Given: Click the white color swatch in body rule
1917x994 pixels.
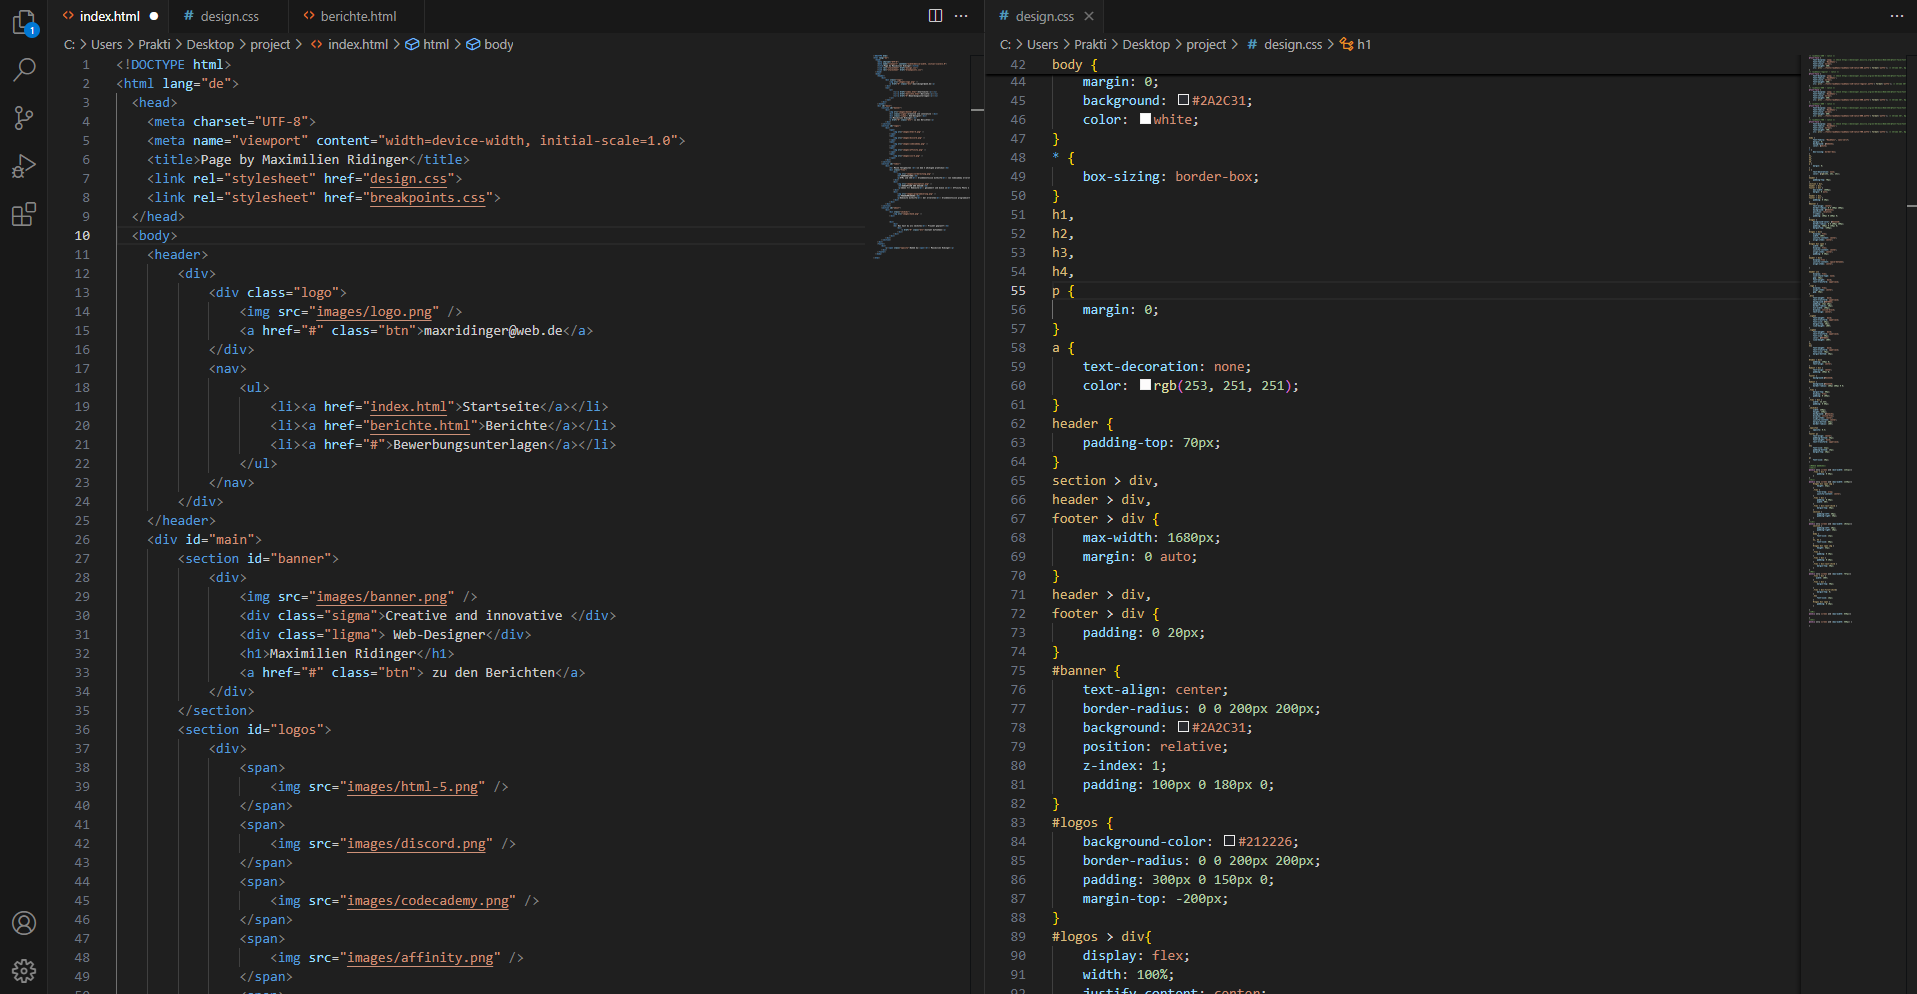Looking at the screenshot, I should click(x=1145, y=120).
